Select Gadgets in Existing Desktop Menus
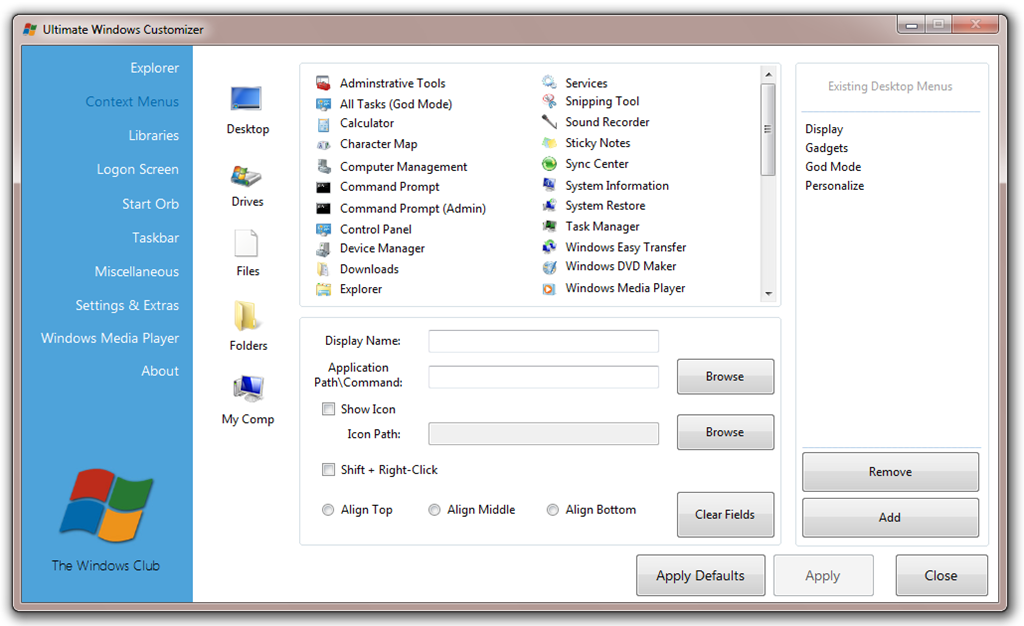The image size is (1024, 626). point(827,148)
